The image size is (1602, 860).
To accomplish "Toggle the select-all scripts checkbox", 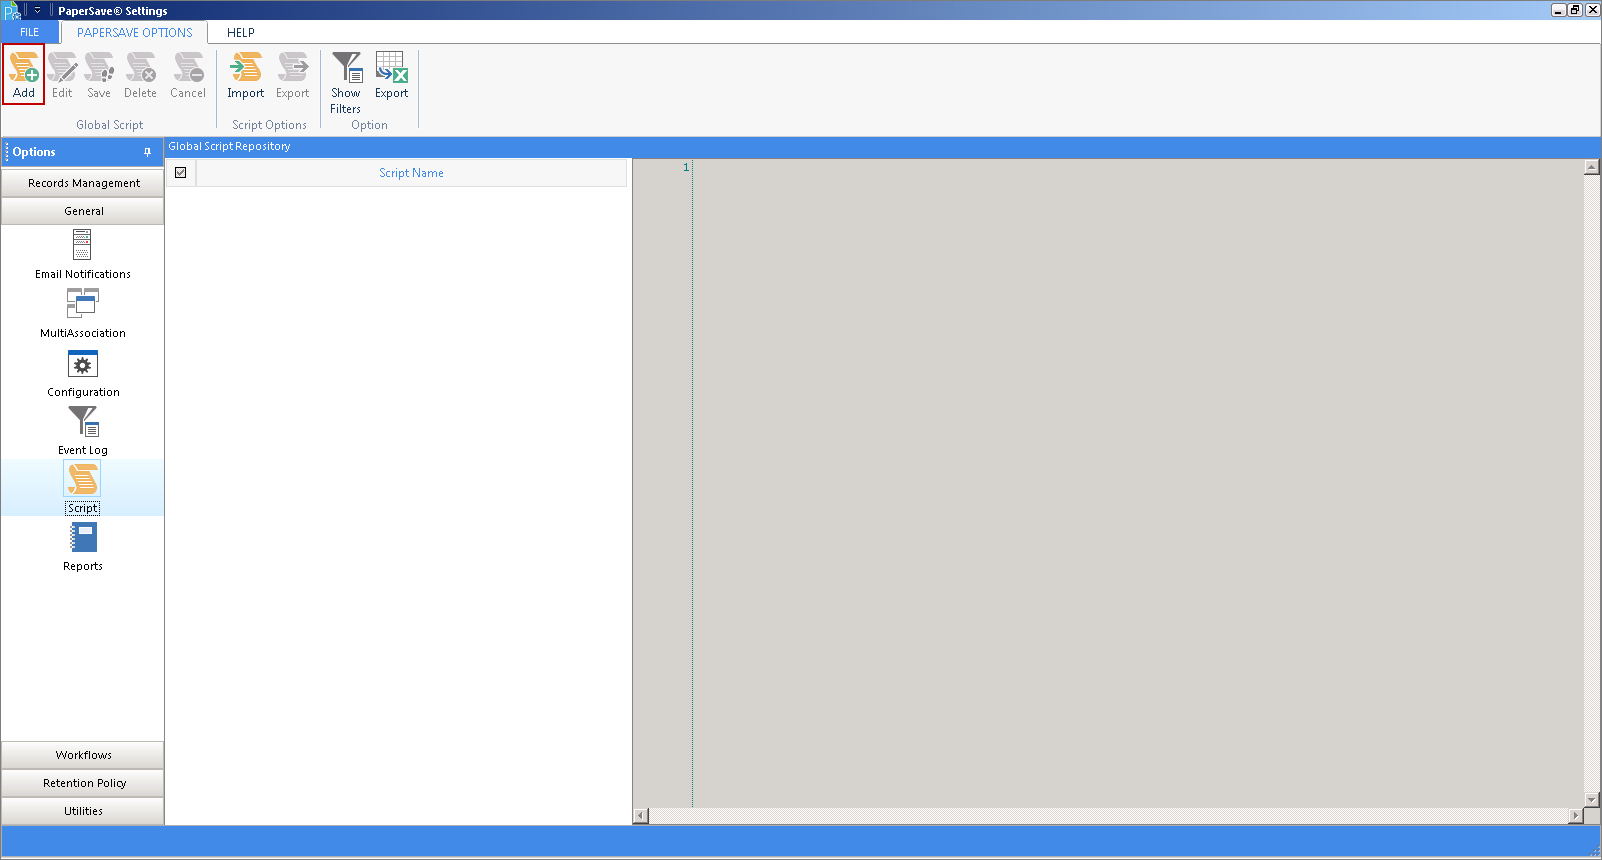I will tap(181, 172).
